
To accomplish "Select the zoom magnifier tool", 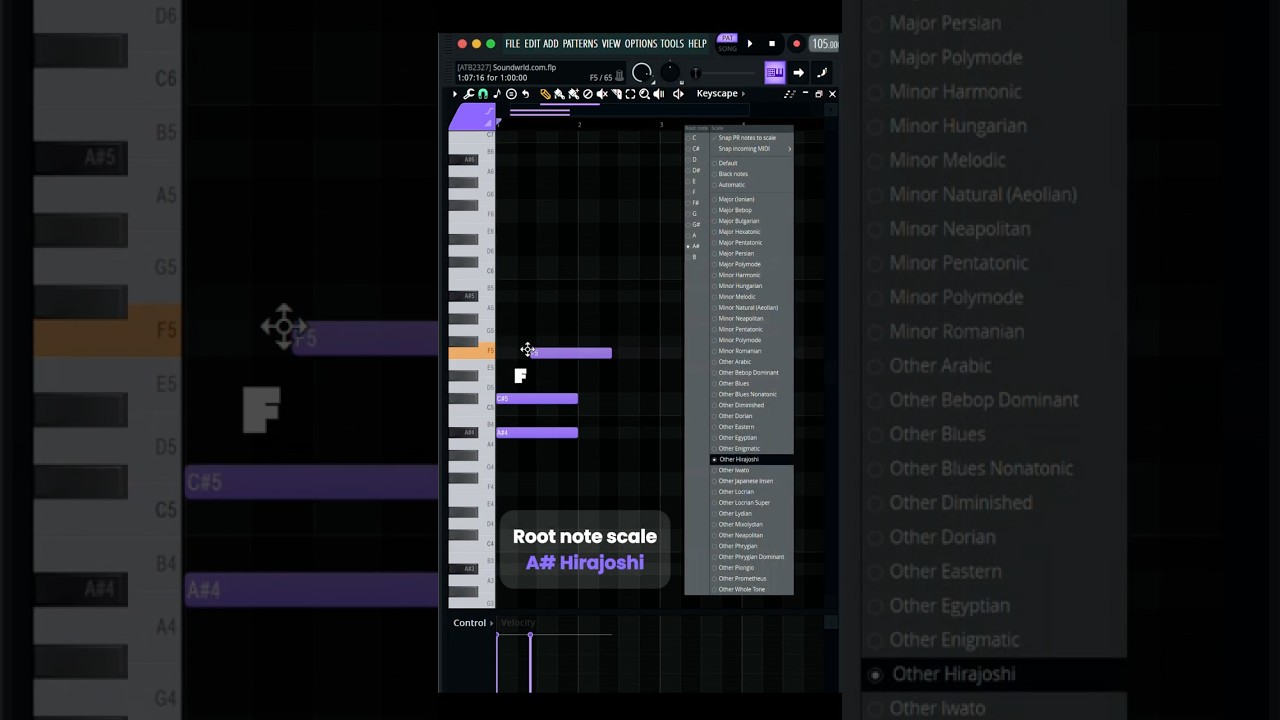I will (x=644, y=94).
